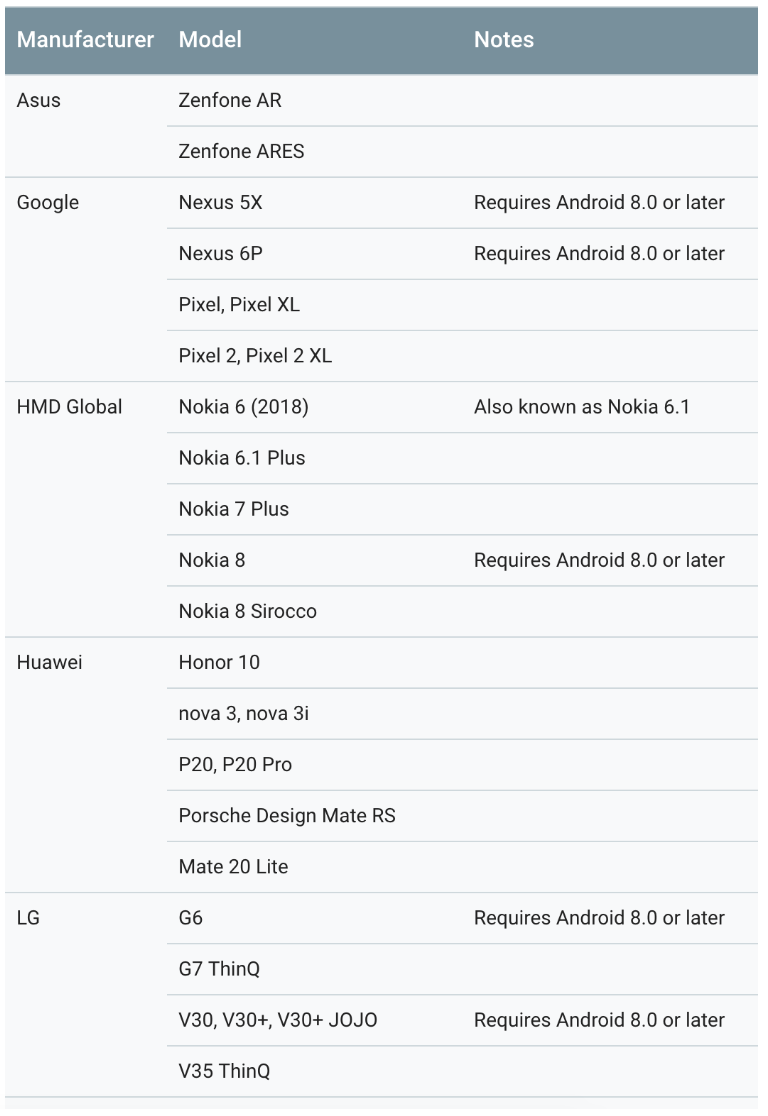This screenshot has width=768, height=1116.
Task: Select the Zenfone ARES row
Action: pos(462,152)
